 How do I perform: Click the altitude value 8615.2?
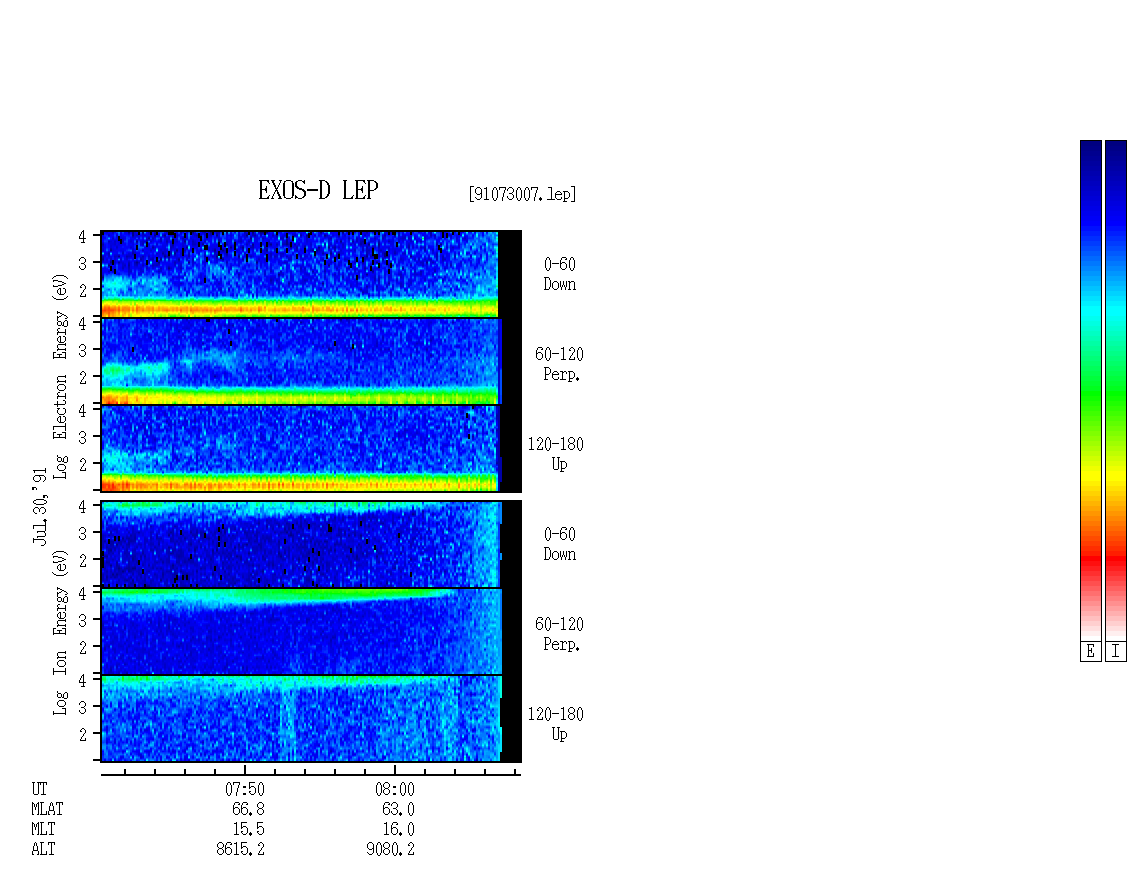click(241, 849)
